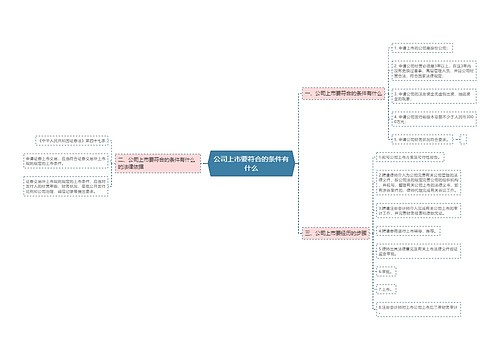Click step 3 node about 聘请会计师

(419, 210)
